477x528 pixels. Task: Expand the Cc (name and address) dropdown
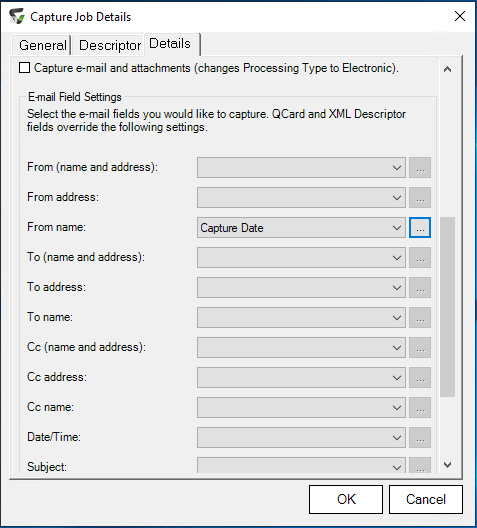click(301, 348)
